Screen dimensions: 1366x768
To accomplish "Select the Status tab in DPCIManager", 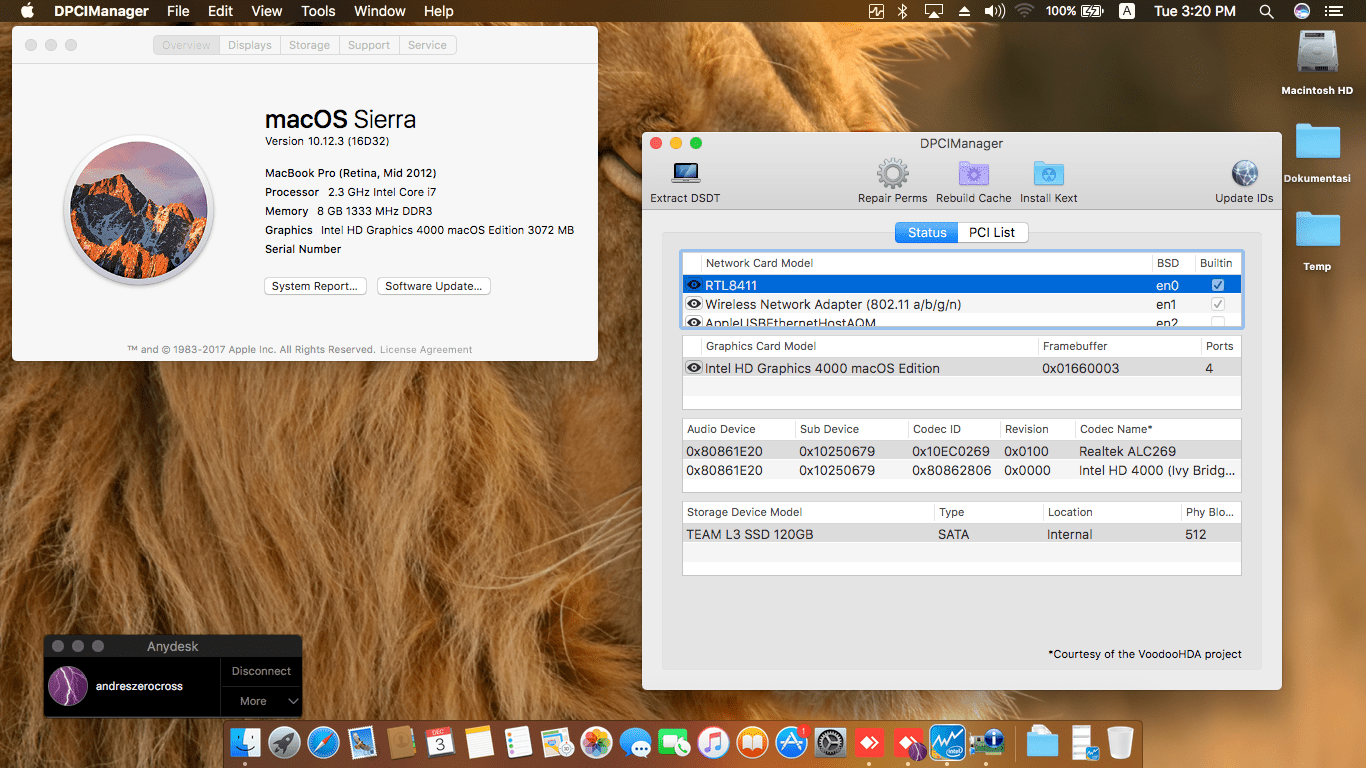I will [x=927, y=232].
